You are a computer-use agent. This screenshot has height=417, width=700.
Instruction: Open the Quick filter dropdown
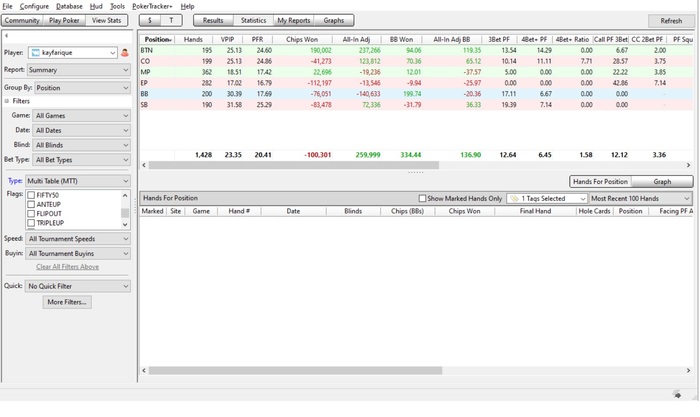pyautogui.click(x=78, y=286)
